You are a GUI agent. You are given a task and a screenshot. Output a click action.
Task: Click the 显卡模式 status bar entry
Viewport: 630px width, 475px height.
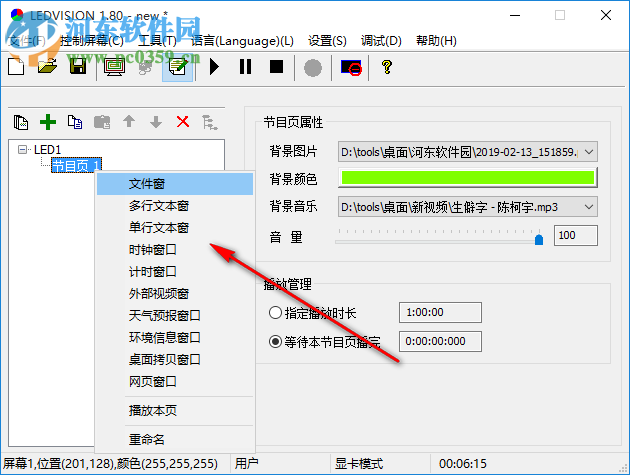359,464
